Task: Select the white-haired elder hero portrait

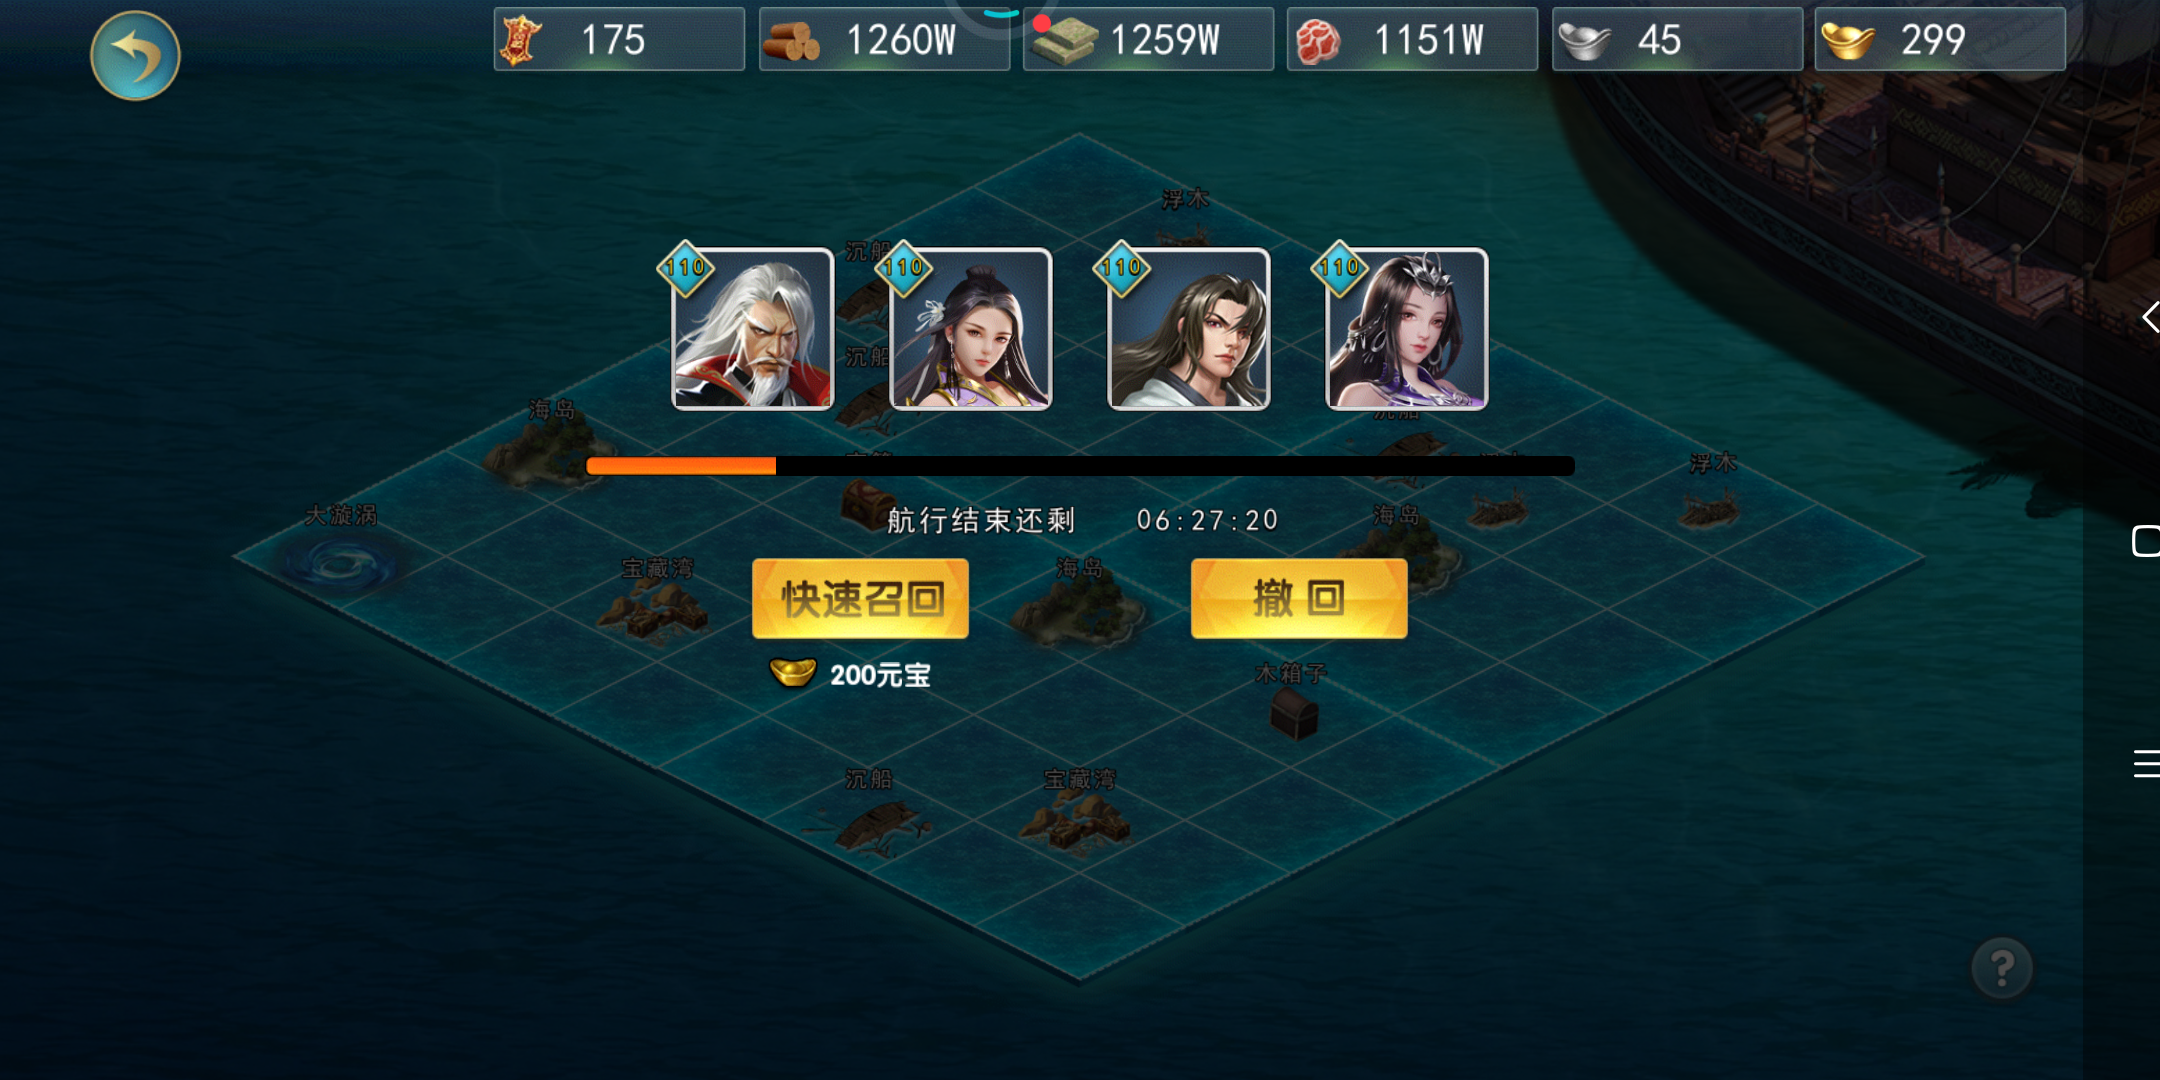Action: (x=752, y=329)
